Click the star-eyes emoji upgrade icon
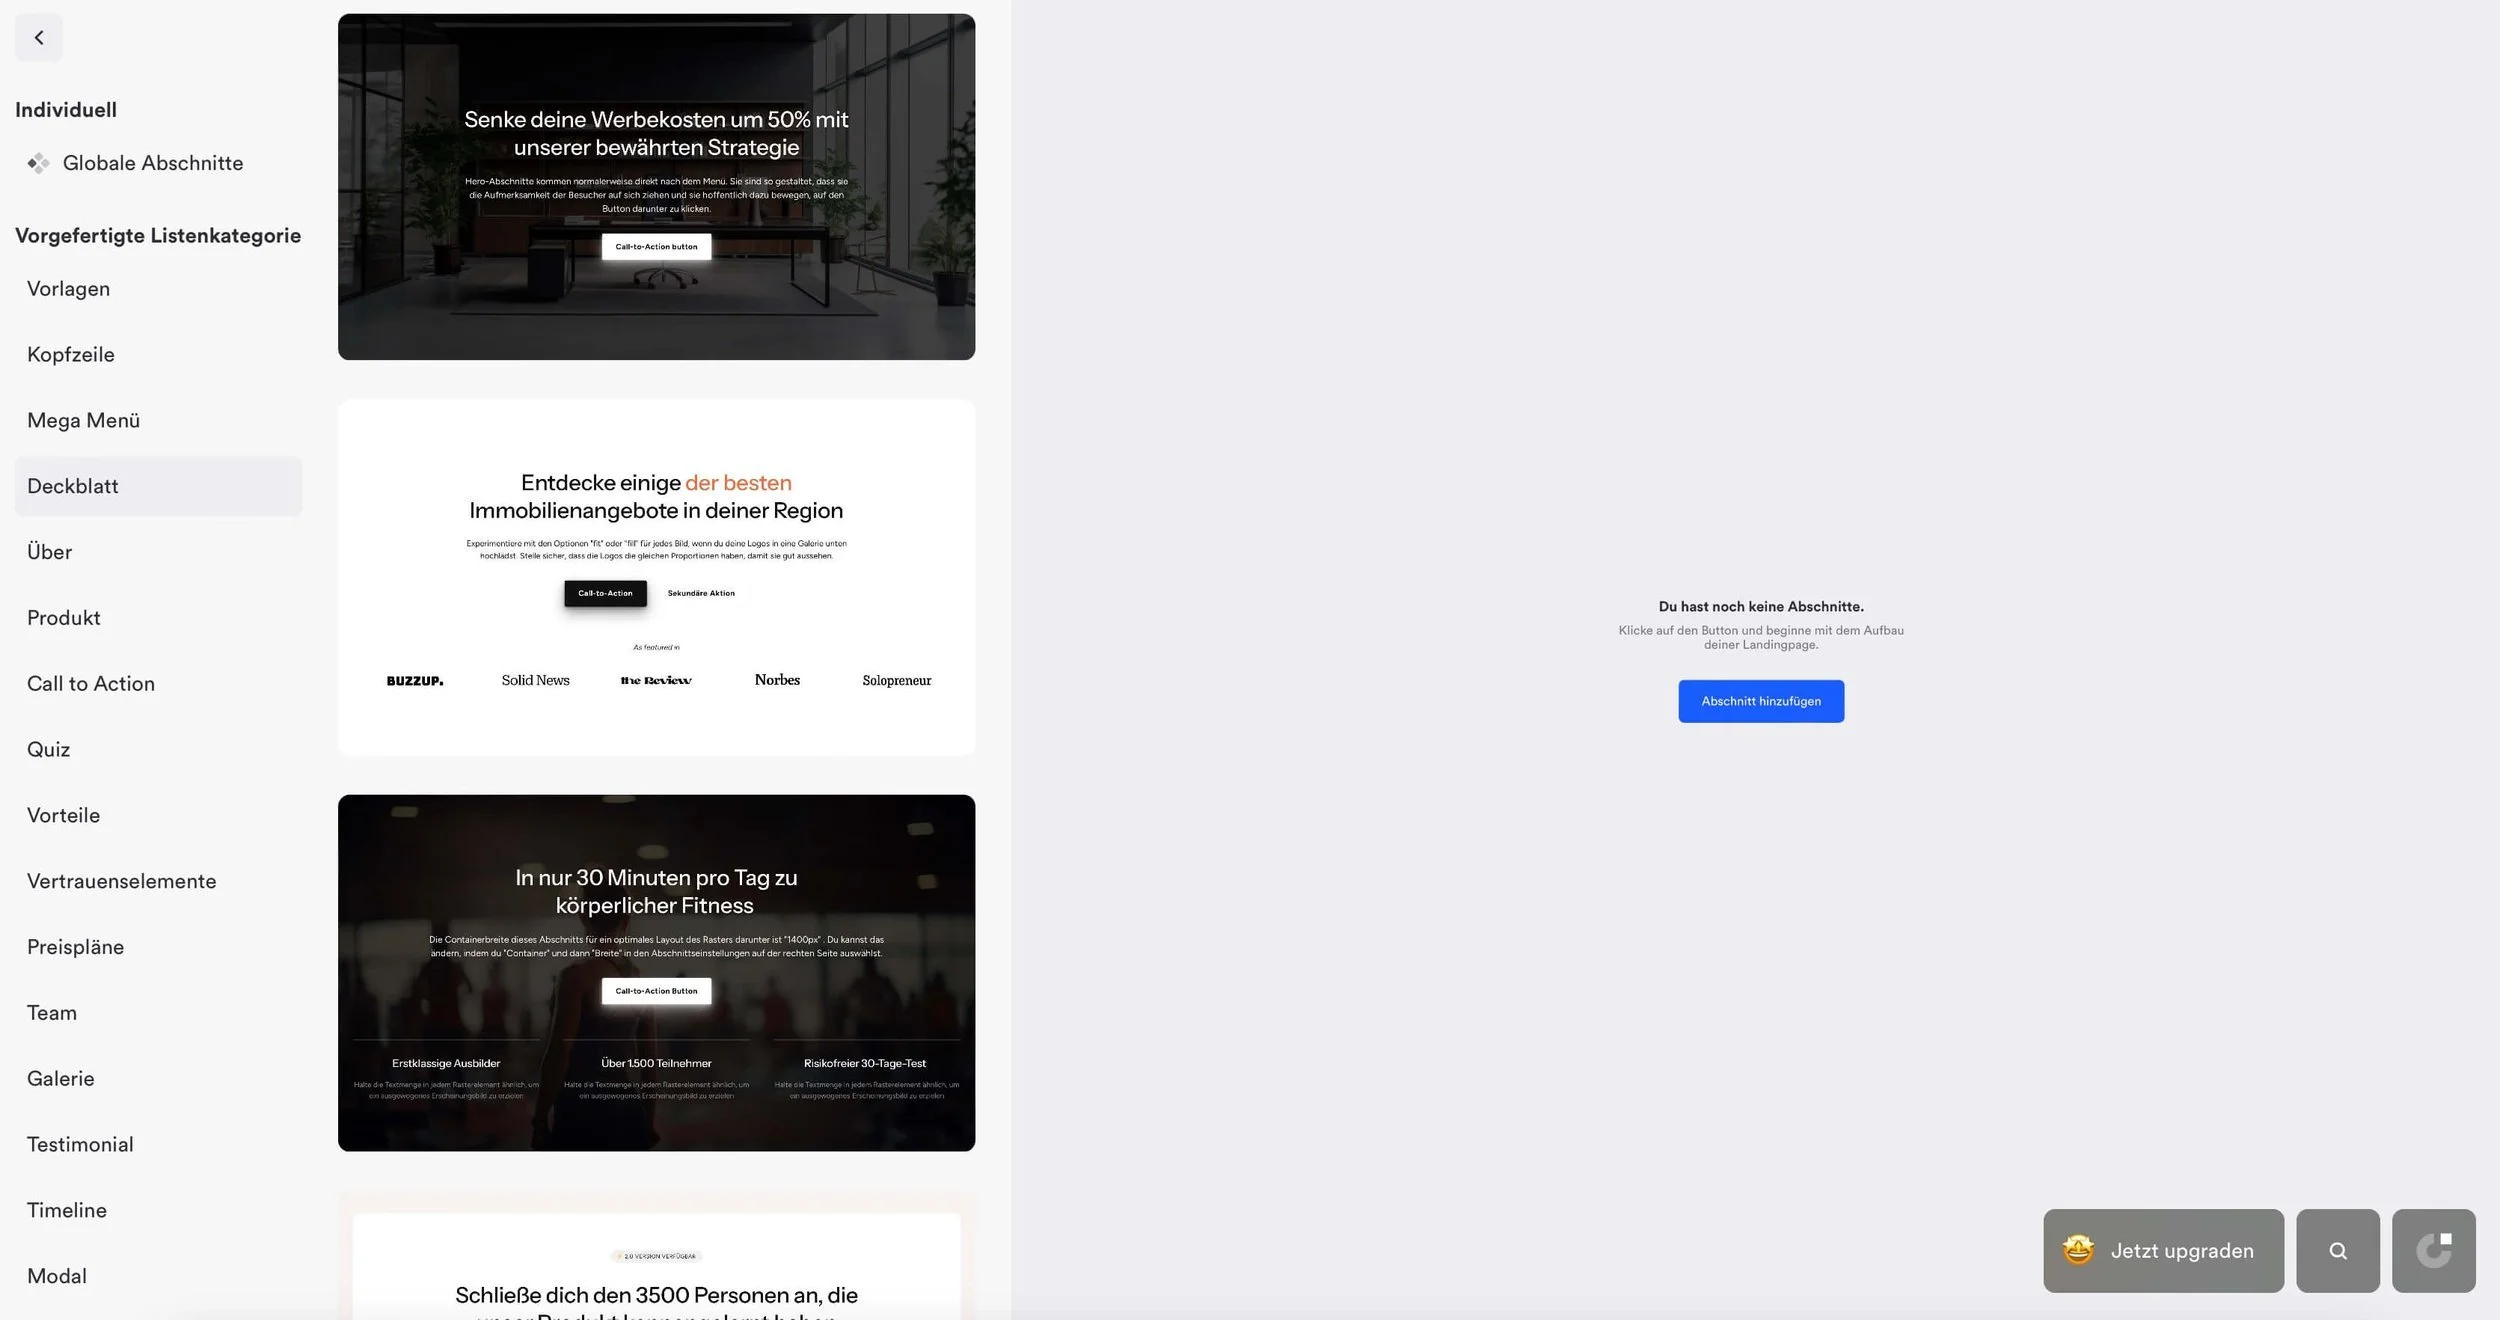This screenshot has width=2500, height=1320. click(2078, 1250)
